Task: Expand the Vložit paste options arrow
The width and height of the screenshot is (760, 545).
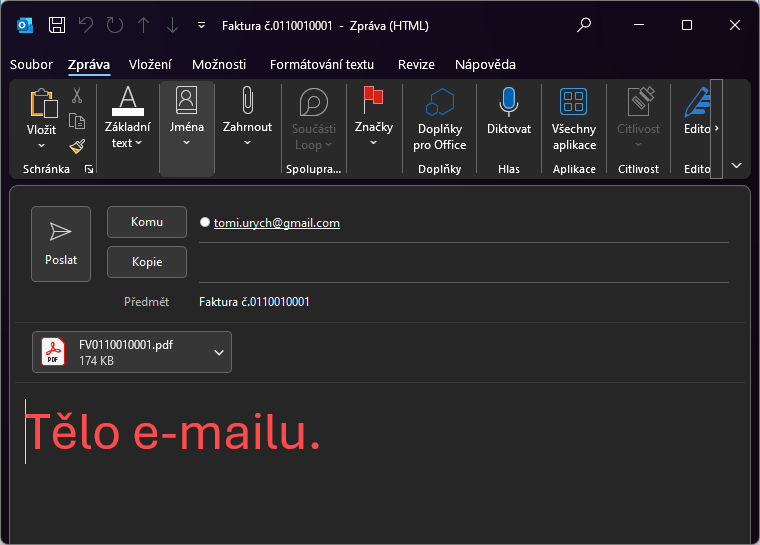Action: (41, 145)
